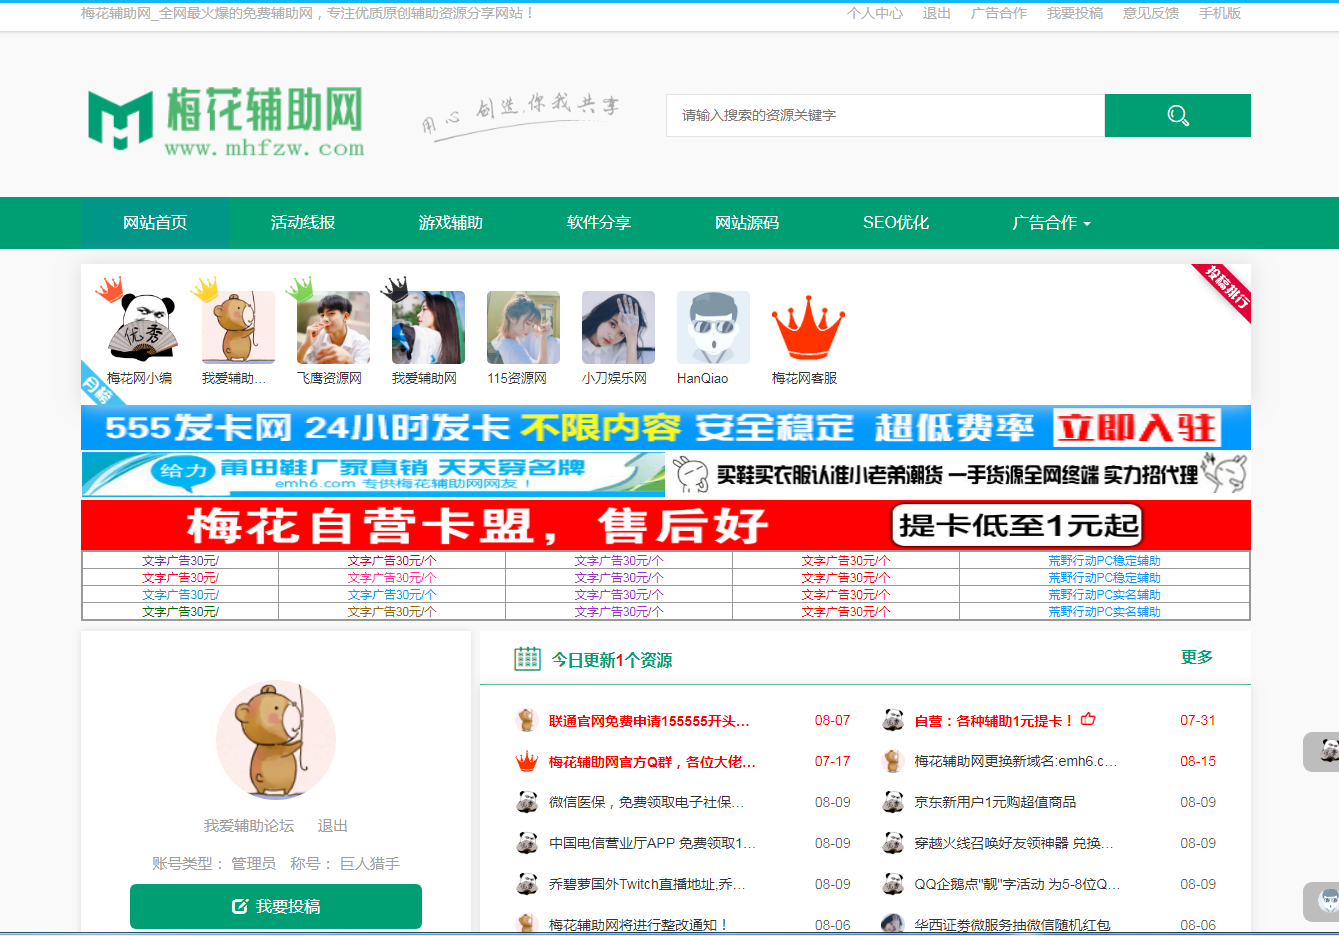Image resolution: width=1339 pixels, height=936 pixels.
Task: Click the crown icon beside 梅花辅助网官方Q群
Action: pyautogui.click(x=527, y=762)
